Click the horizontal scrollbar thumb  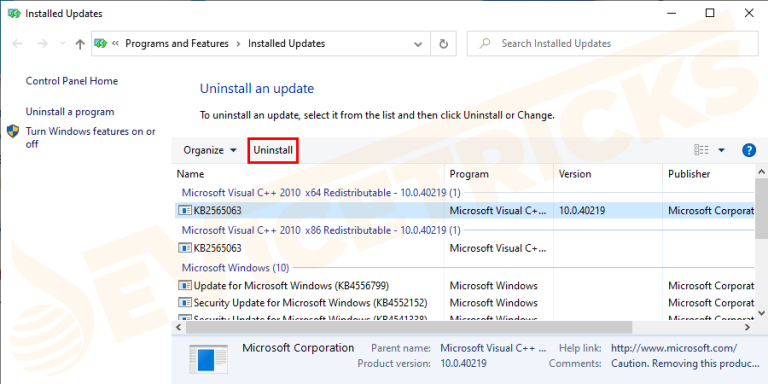click(x=409, y=327)
